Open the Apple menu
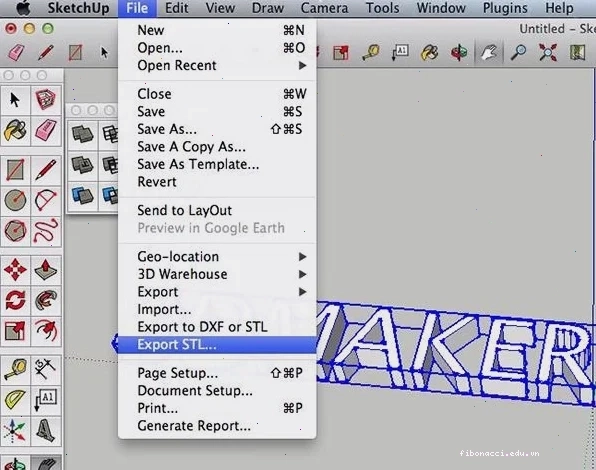Viewport: 596px width, 470px height. (24, 8)
